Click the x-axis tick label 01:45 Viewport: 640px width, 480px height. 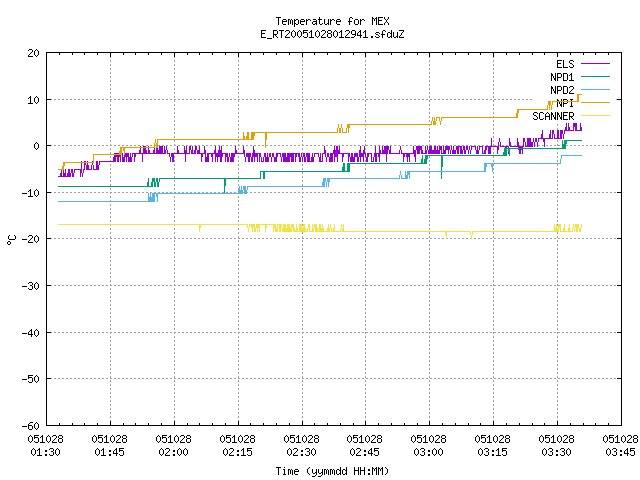tap(109, 452)
